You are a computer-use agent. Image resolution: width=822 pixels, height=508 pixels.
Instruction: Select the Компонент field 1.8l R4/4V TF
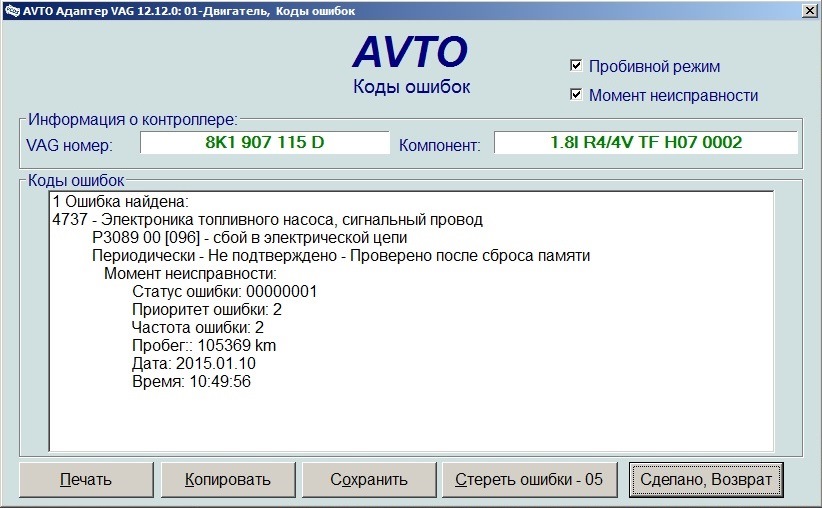pyautogui.click(x=646, y=142)
